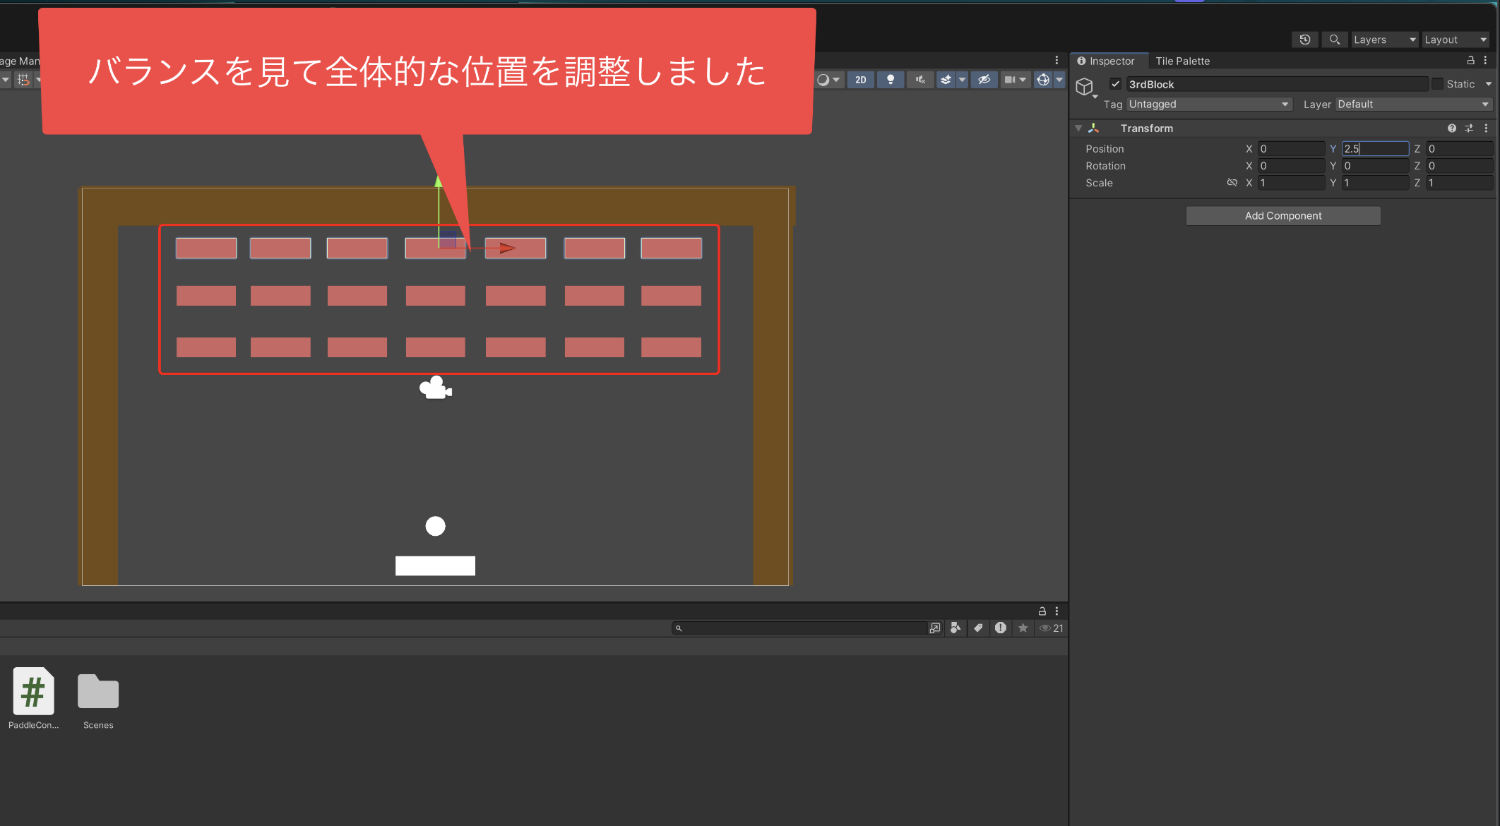Click the Scale Z field
This screenshot has width=1500, height=826.
tap(1459, 183)
